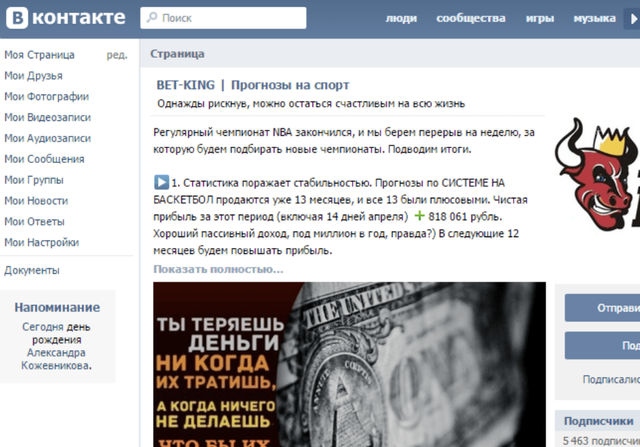Open the сообщества header menu item
This screenshot has height=447, width=640.
[x=471, y=18]
